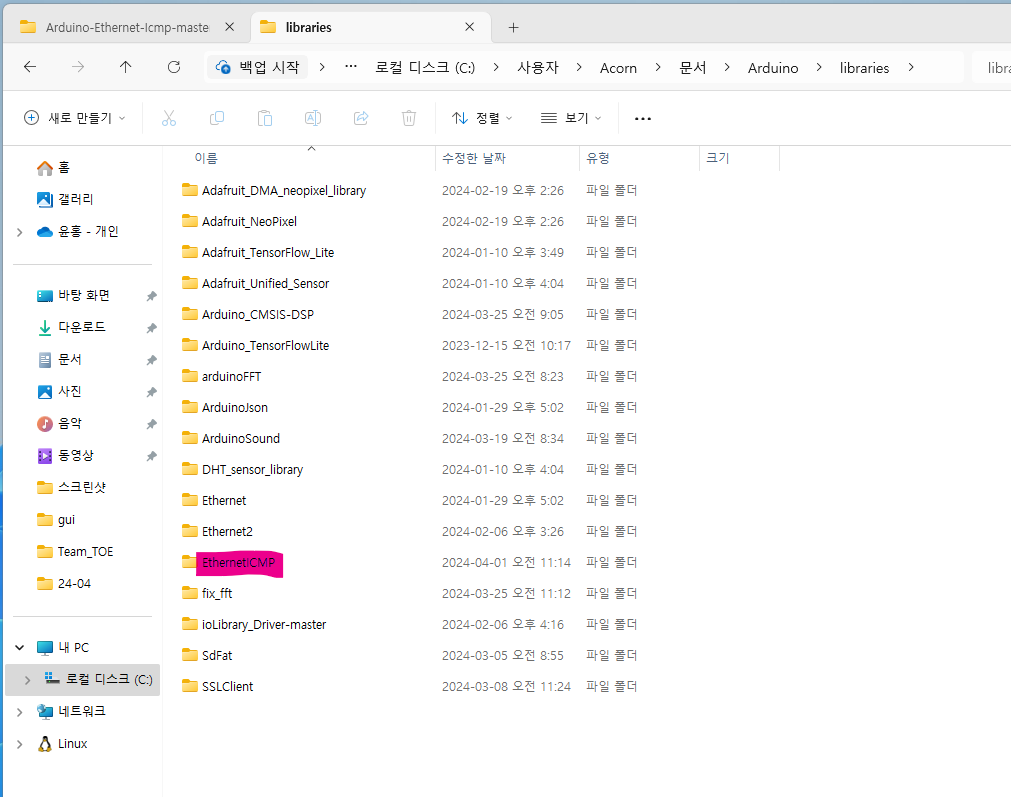Open the 정렬 sort dropdown
Image resolution: width=1011 pixels, height=797 pixels.
[482, 118]
